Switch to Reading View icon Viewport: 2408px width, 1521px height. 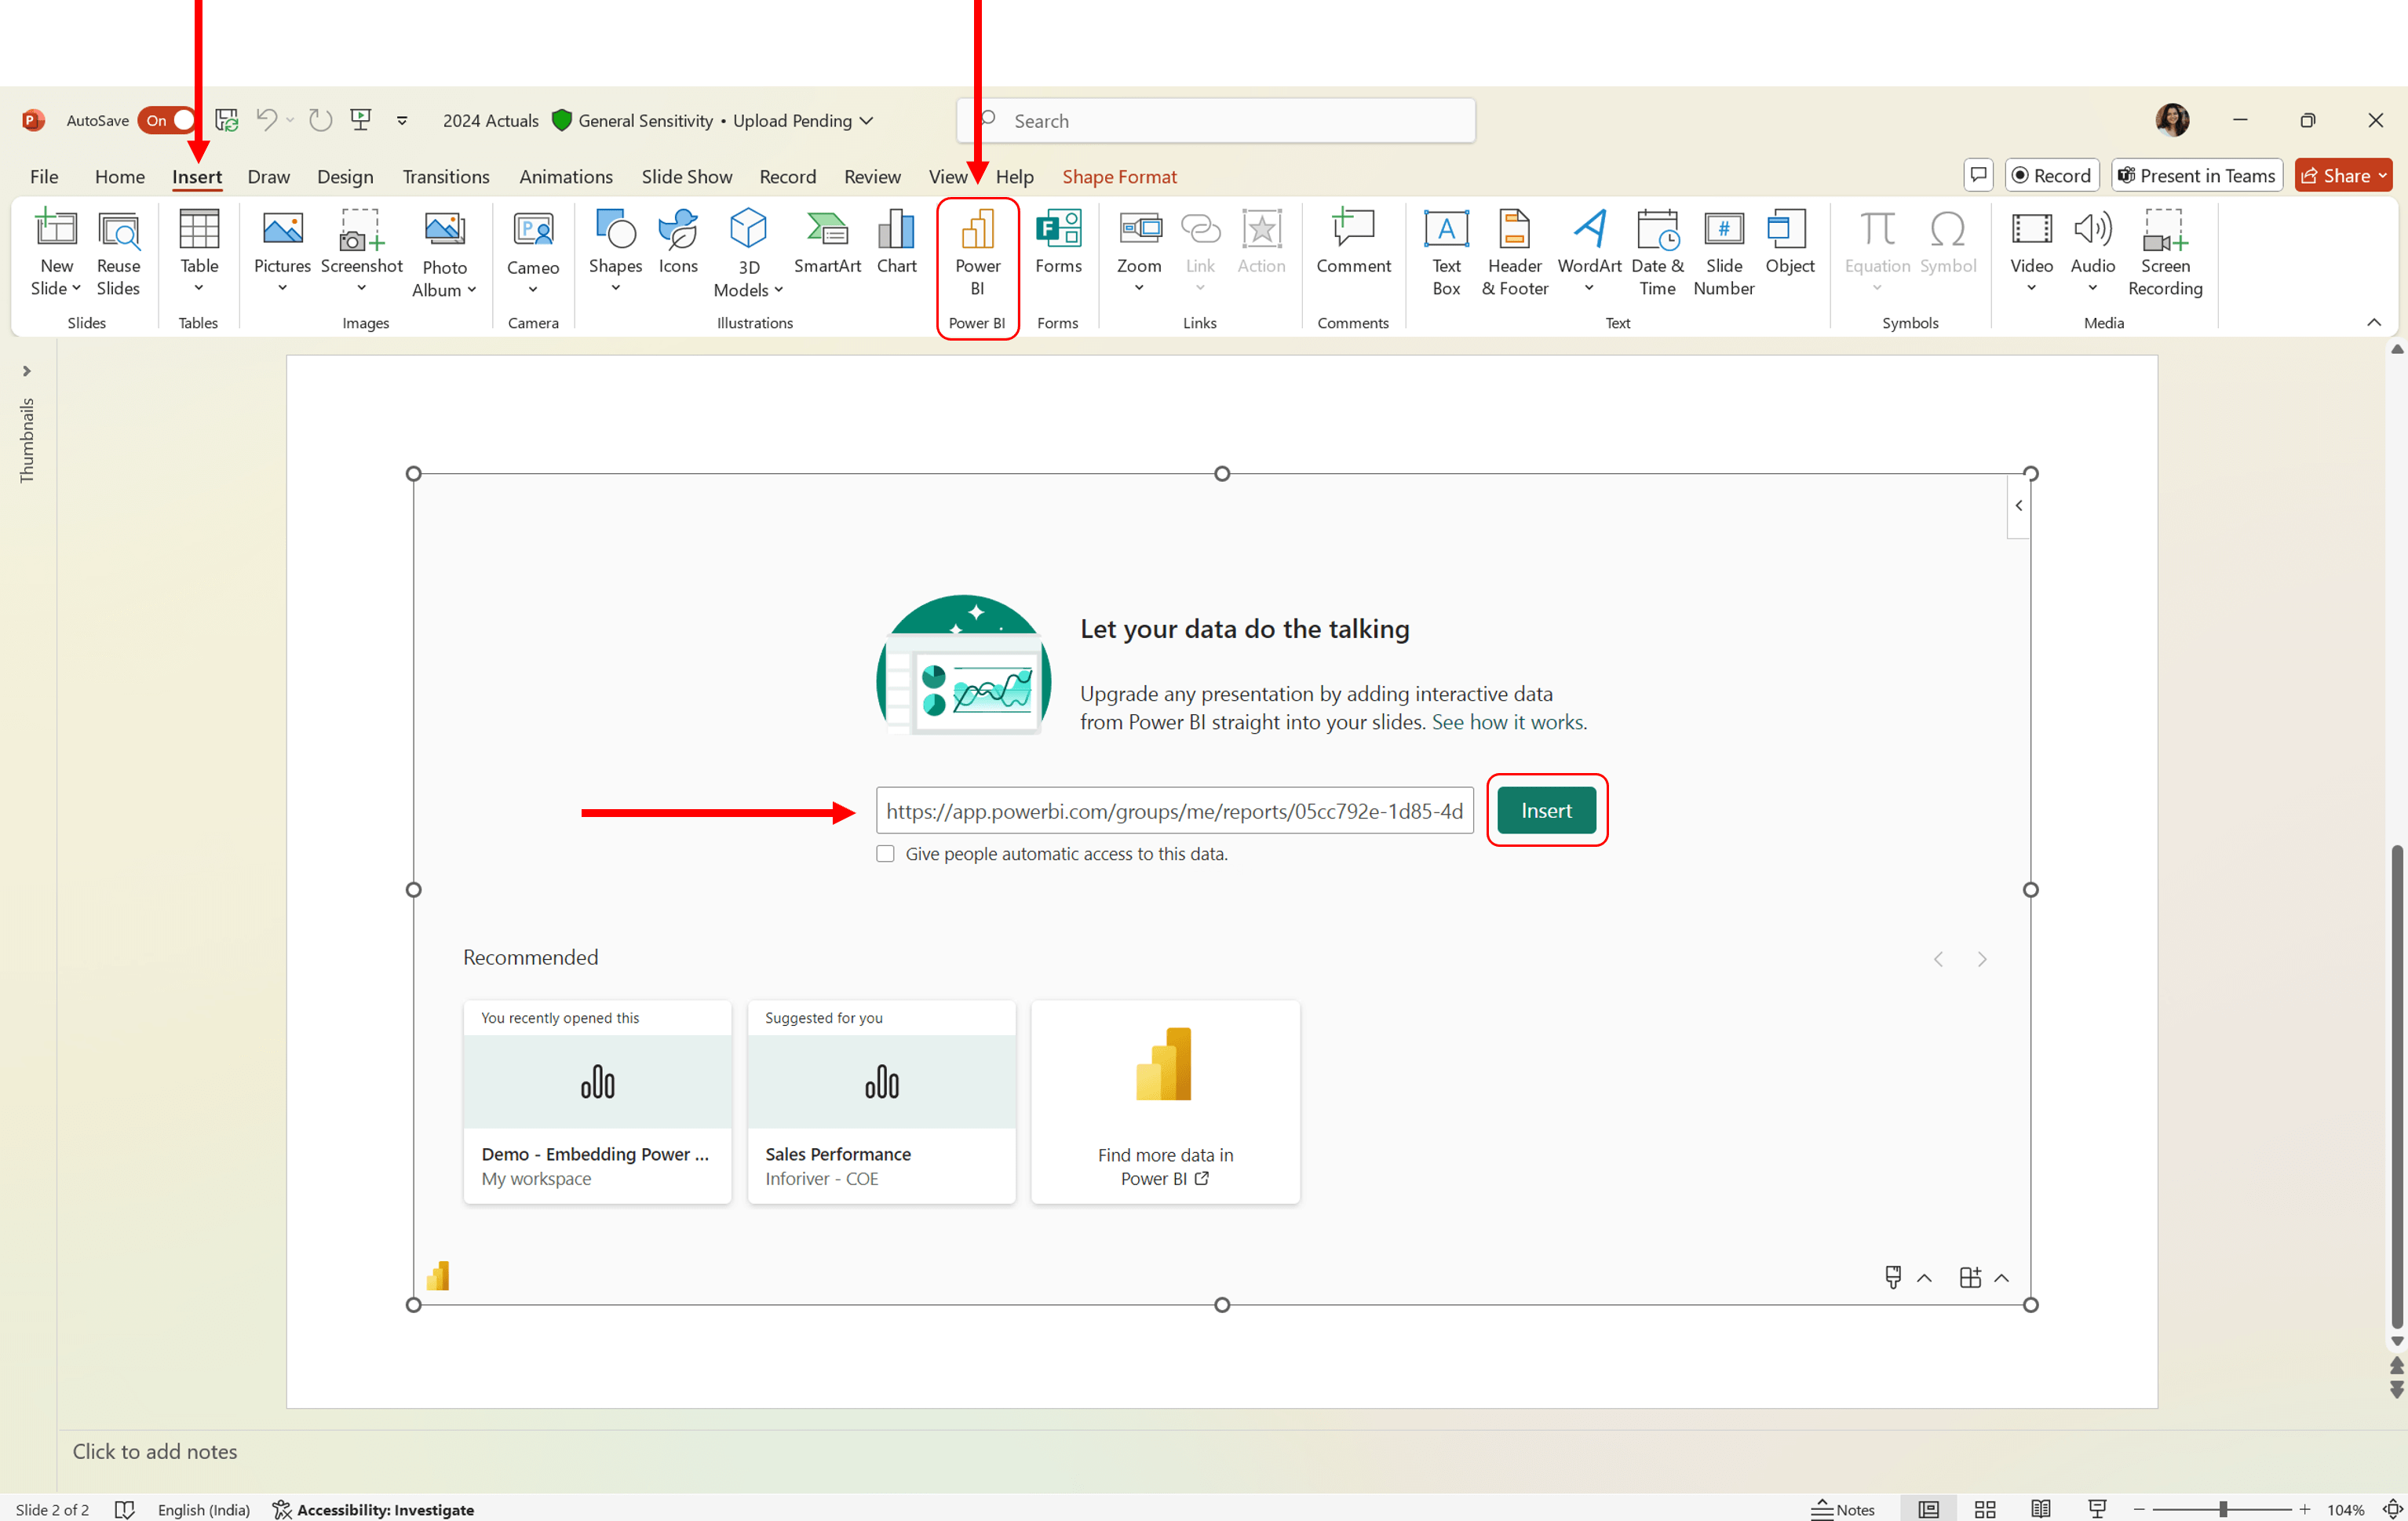pos(2041,1509)
